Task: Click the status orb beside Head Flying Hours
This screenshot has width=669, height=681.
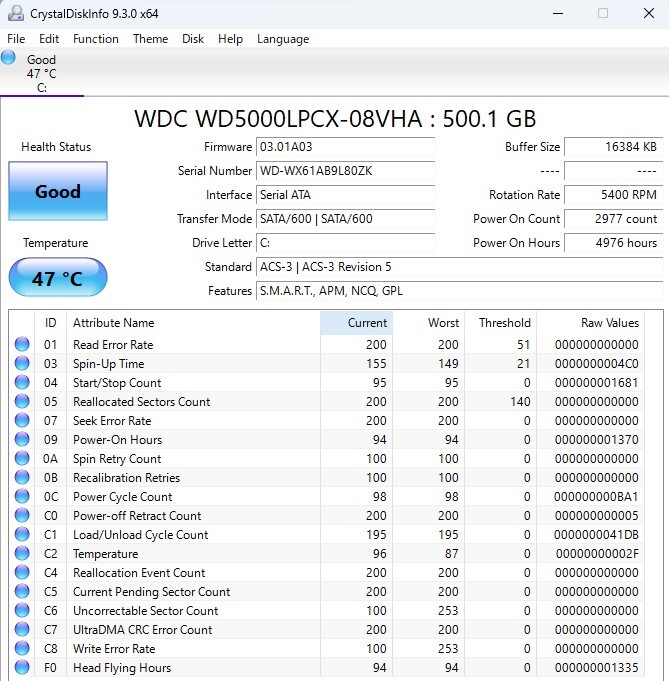Action: [22, 668]
